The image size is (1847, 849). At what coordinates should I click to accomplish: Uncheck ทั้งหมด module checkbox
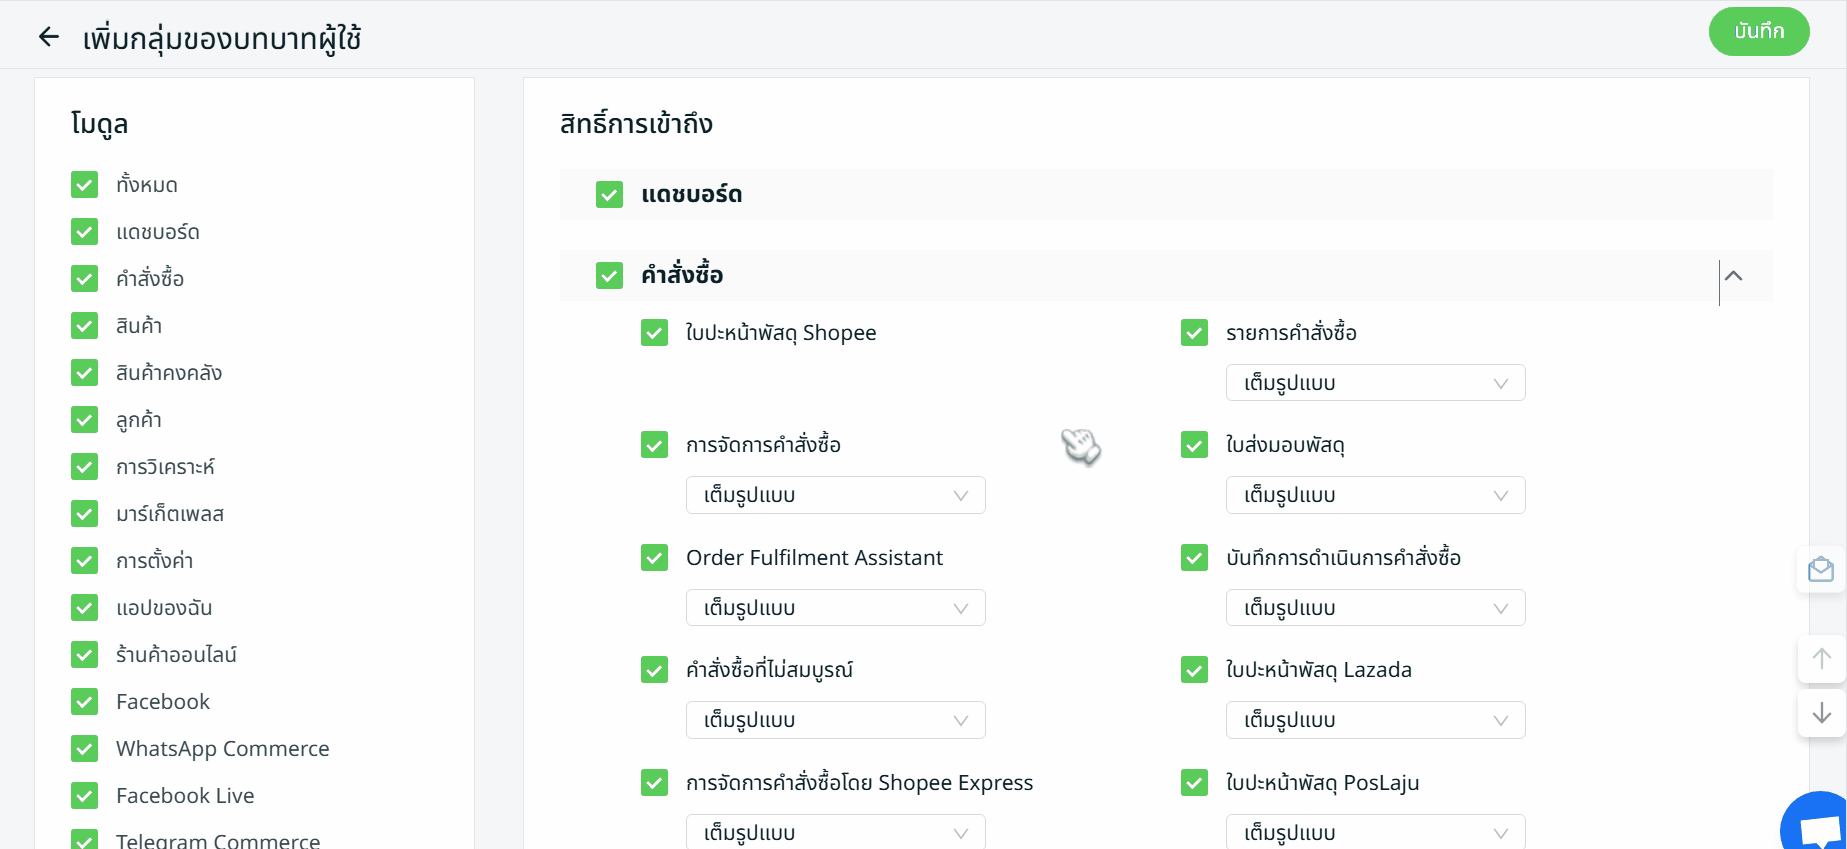coord(85,185)
